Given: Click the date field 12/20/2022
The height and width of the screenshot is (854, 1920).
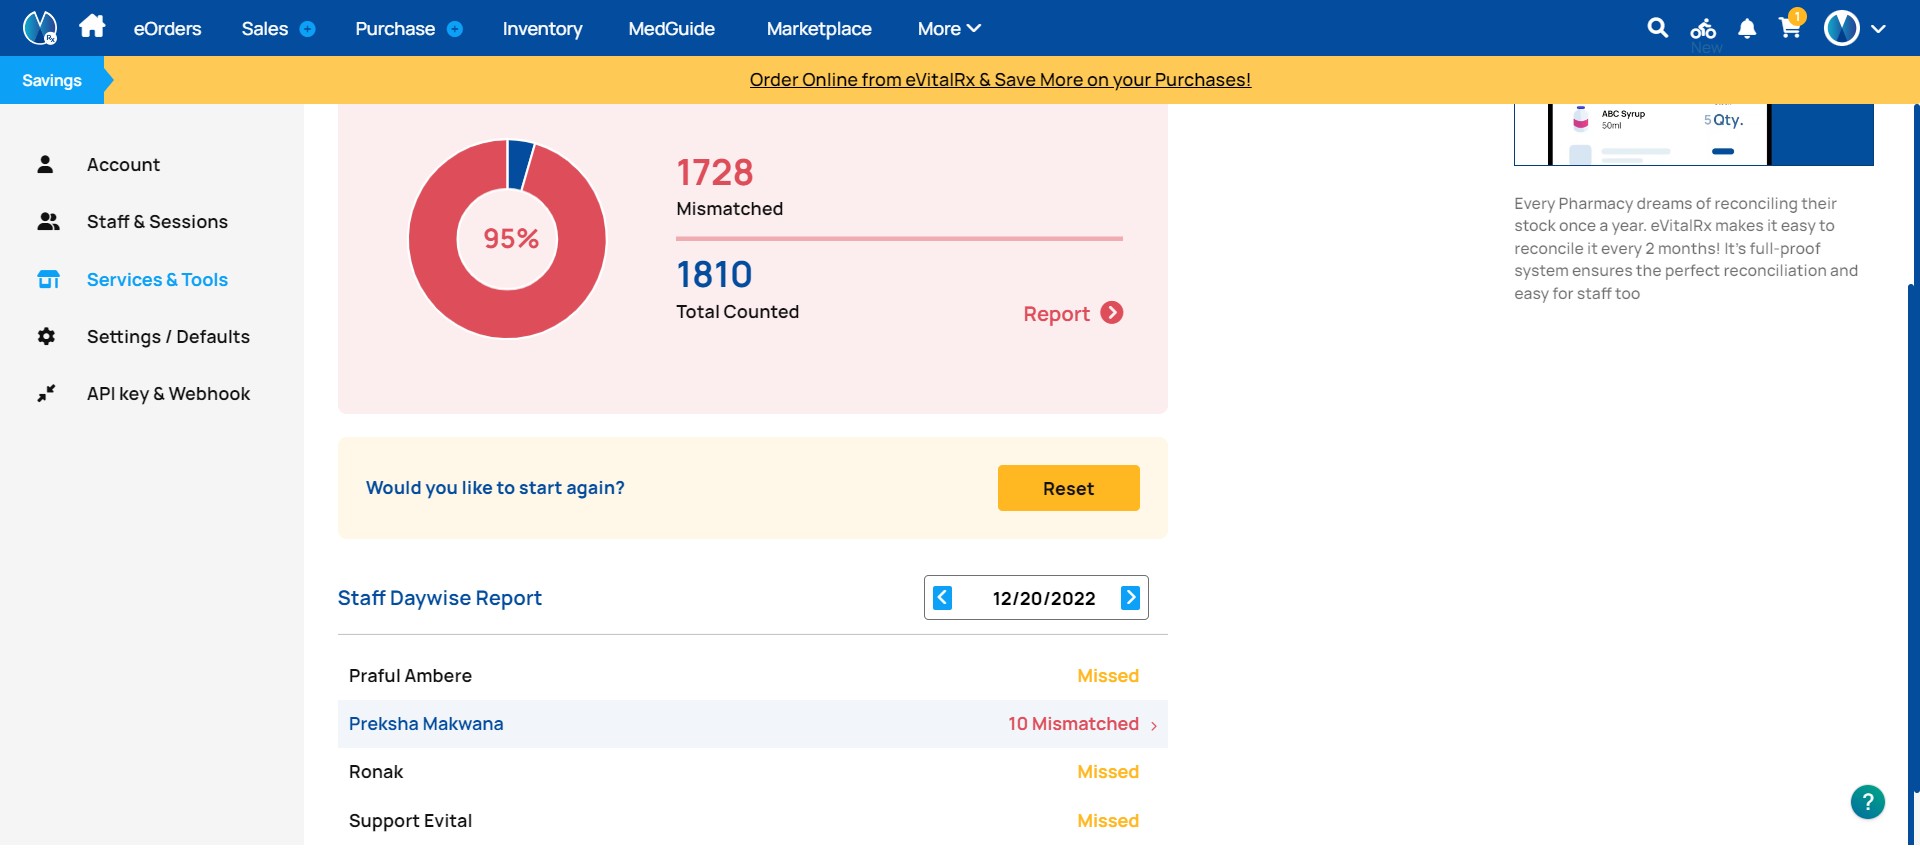Looking at the screenshot, I should (1043, 598).
